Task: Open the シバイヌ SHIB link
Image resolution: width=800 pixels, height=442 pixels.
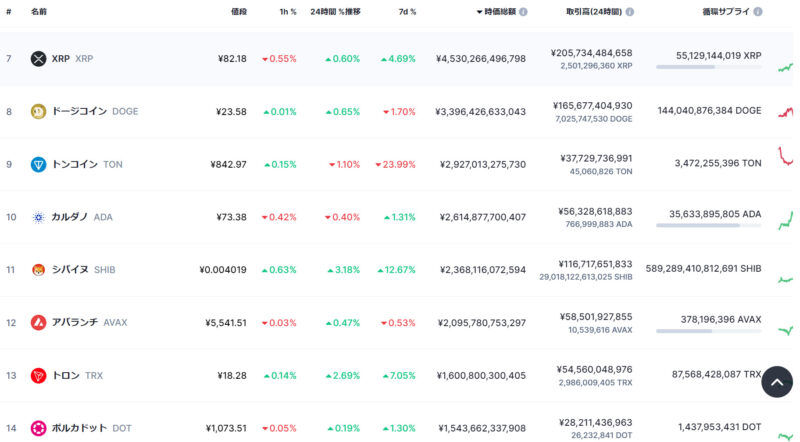Action: 83,270
